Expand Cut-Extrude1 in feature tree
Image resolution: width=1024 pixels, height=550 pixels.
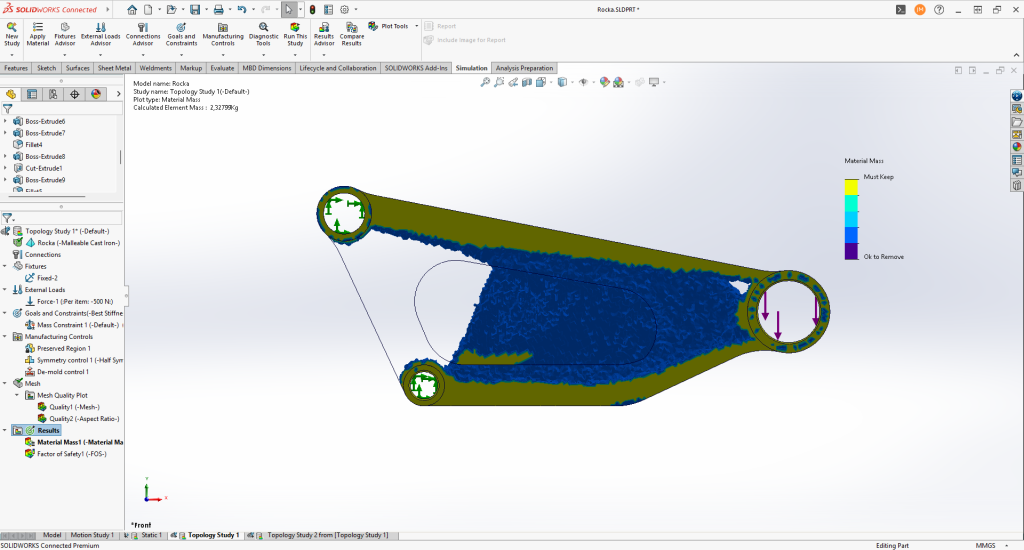coord(6,169)
